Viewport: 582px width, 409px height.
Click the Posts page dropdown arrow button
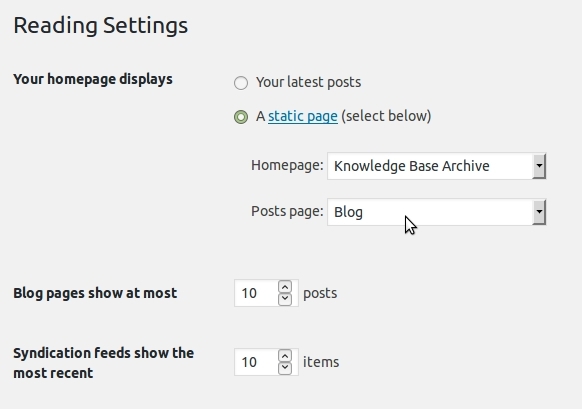539,212
